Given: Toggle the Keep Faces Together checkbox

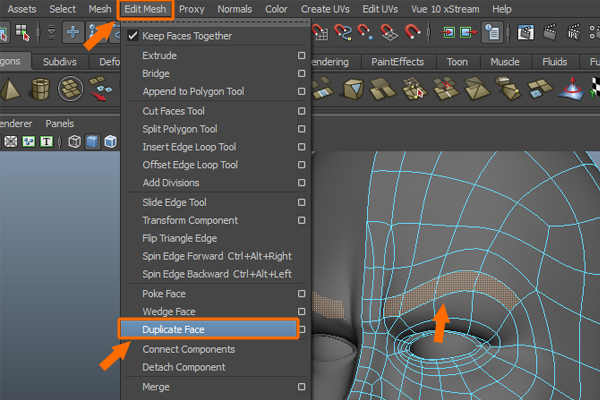Looking at the screenshot, I should (x=133, y=36).
